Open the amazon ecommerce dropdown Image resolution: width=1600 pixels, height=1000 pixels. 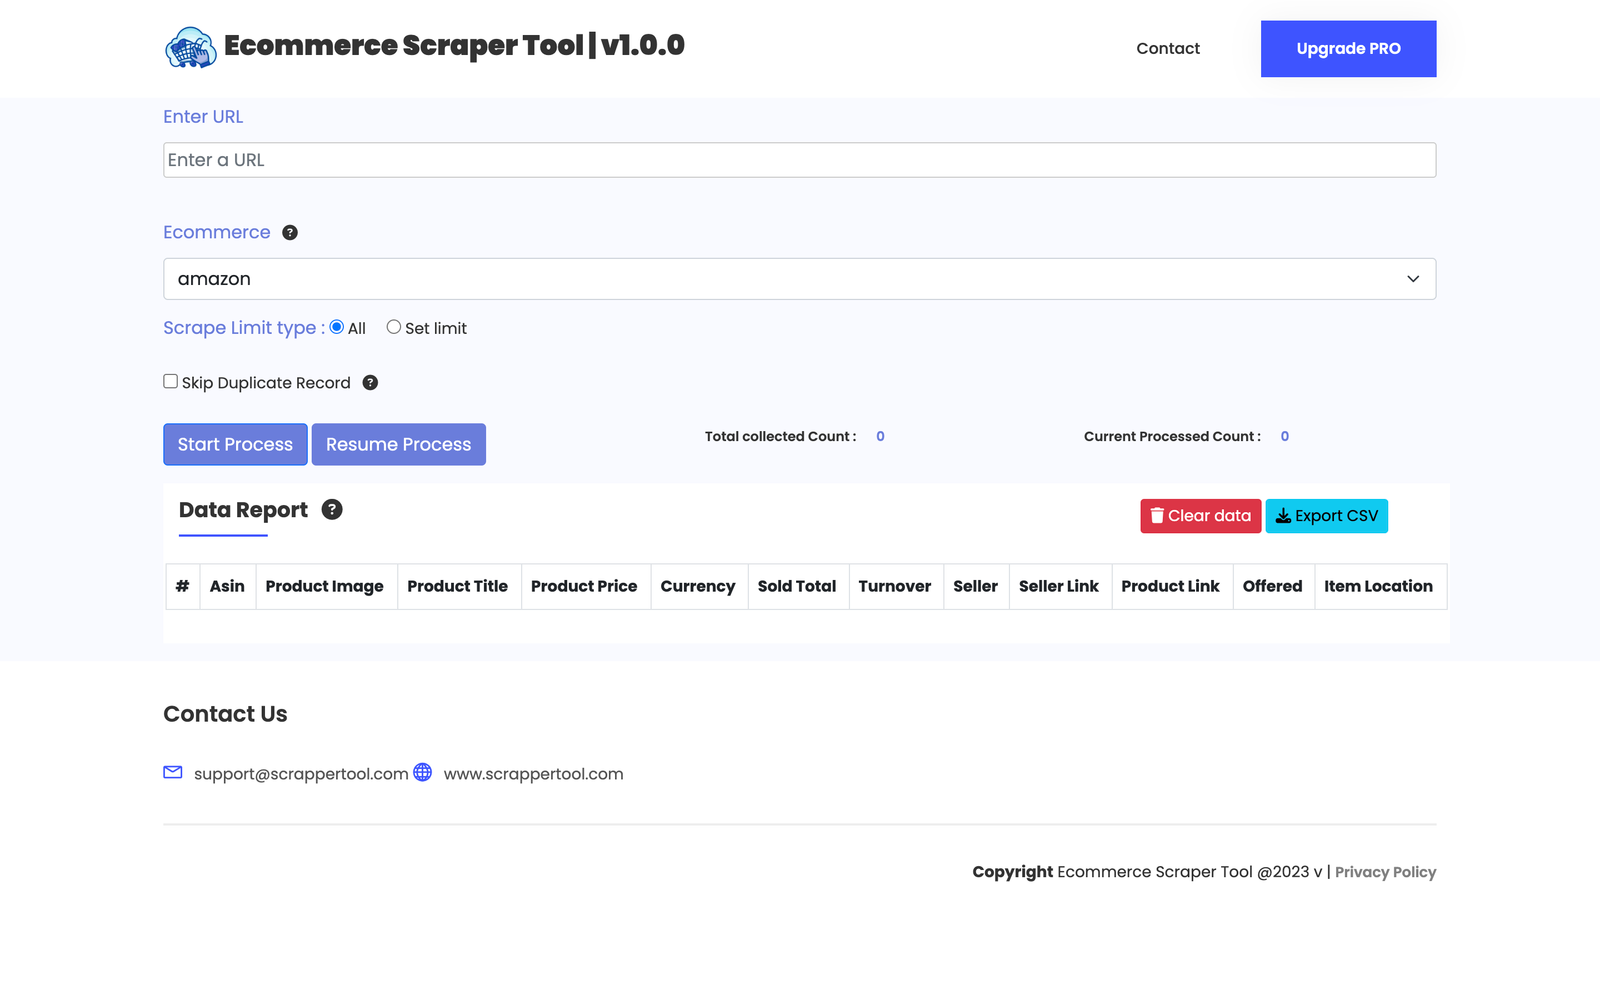pos(800,279)
